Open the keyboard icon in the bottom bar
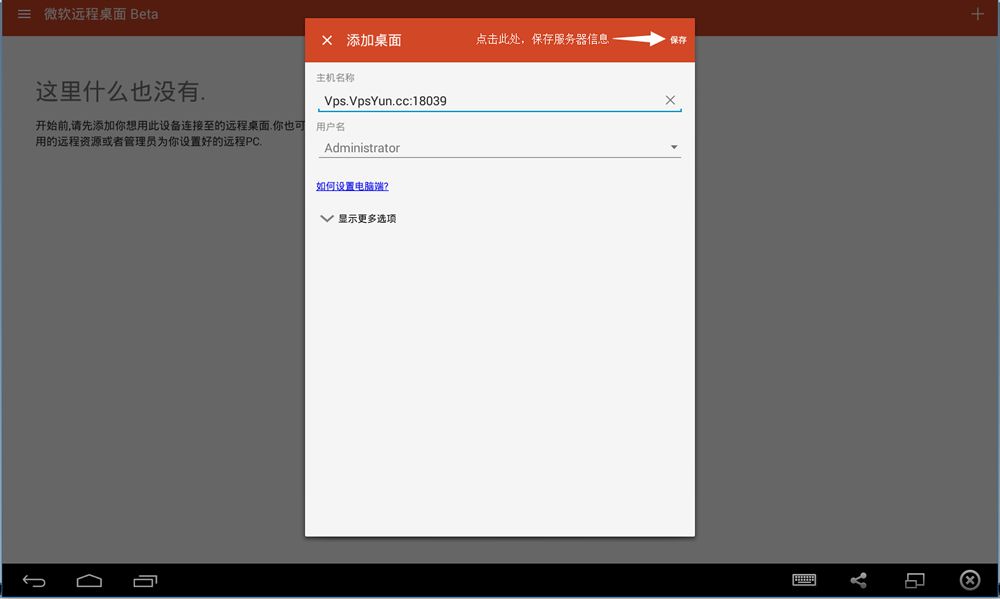The image size is (1000, 599). click(804, 580)
